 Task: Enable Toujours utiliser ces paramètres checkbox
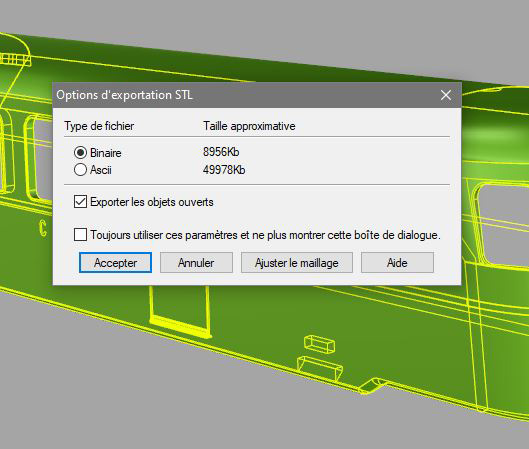pos(80,234)
